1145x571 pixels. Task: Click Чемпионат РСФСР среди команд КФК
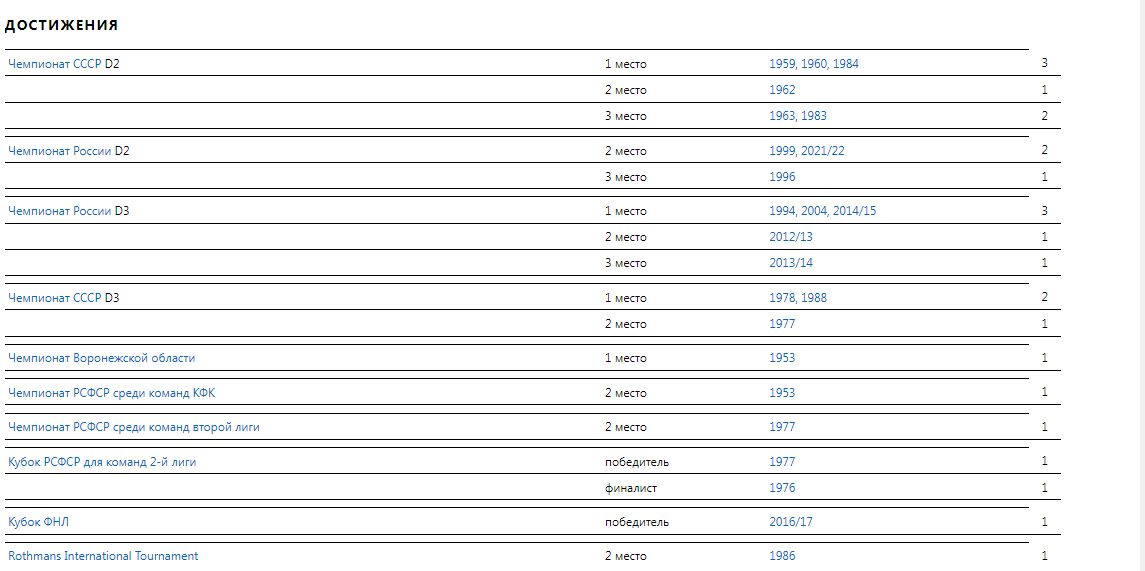[111, 393]
